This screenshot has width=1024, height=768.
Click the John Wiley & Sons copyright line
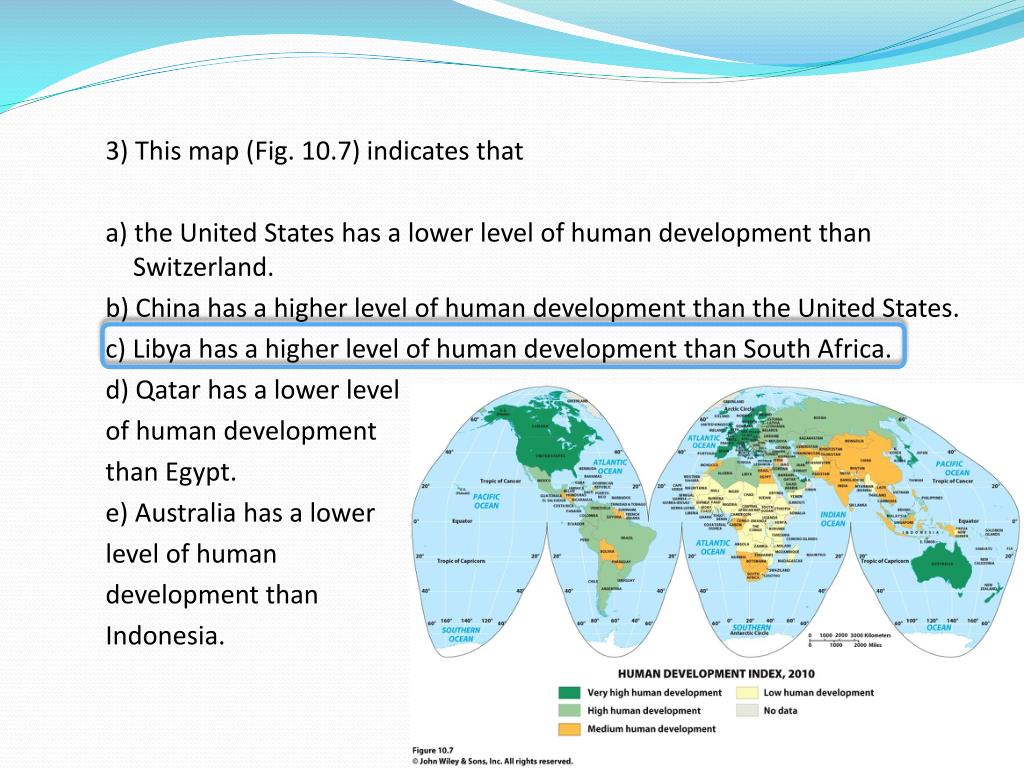492,761
